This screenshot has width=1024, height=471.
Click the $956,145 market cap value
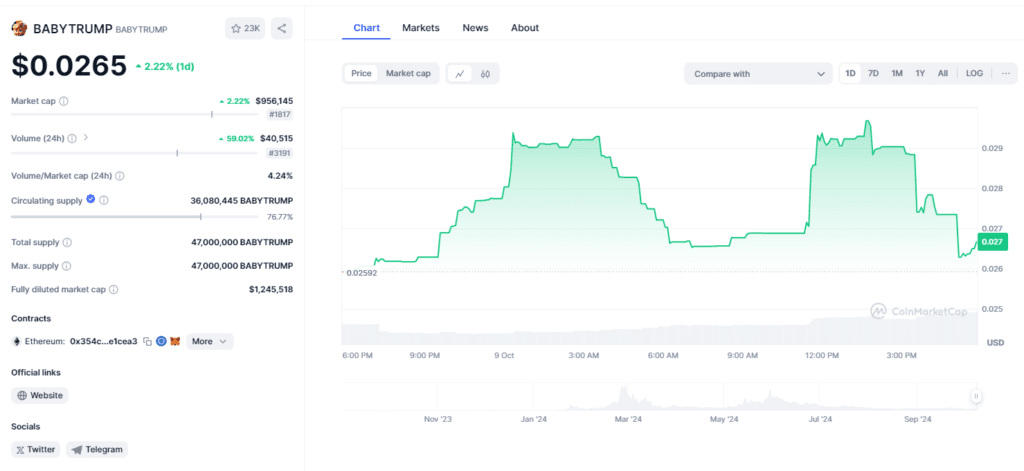pyautogui.click(x=274, y=101)
